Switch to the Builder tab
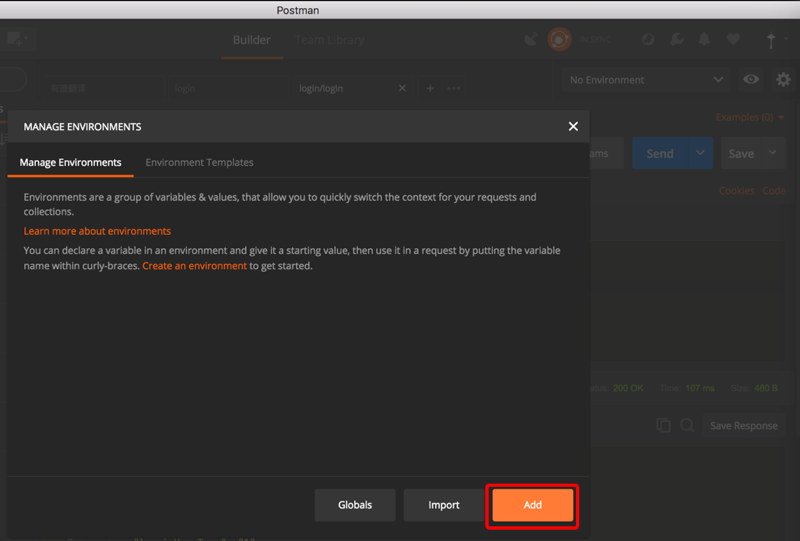Image resolution: width=800 pixels, height=541 pixels. (252, 40)
